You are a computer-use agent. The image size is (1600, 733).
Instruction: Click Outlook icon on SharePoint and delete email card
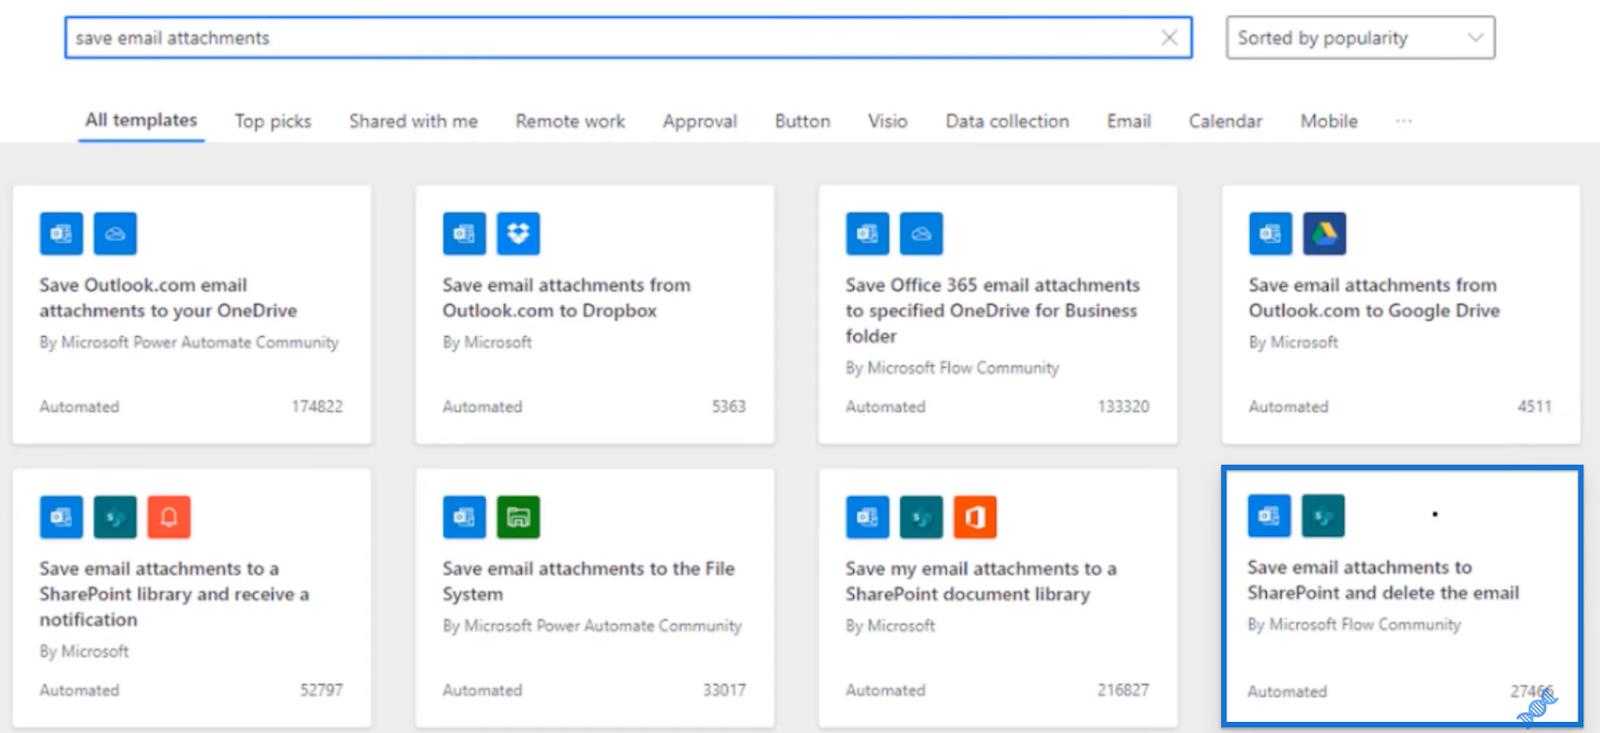click(x=1269, y=516)
